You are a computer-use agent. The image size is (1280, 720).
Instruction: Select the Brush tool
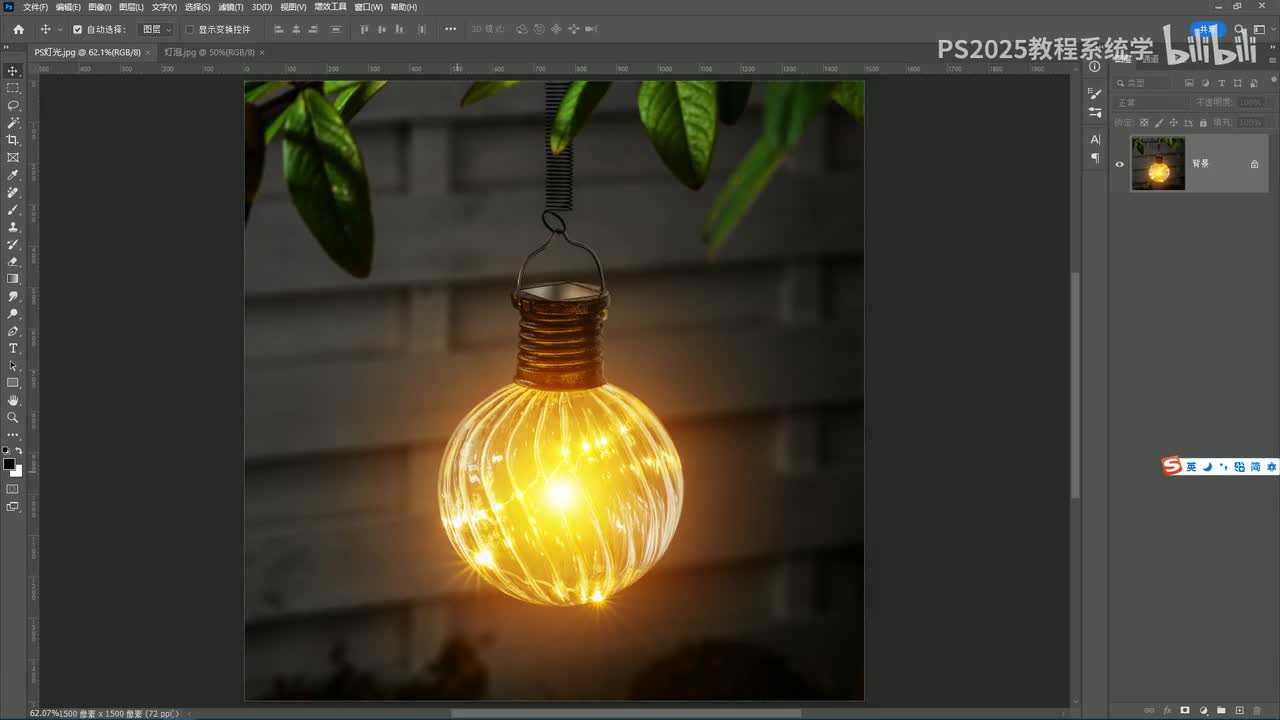(x=13, y=210)
